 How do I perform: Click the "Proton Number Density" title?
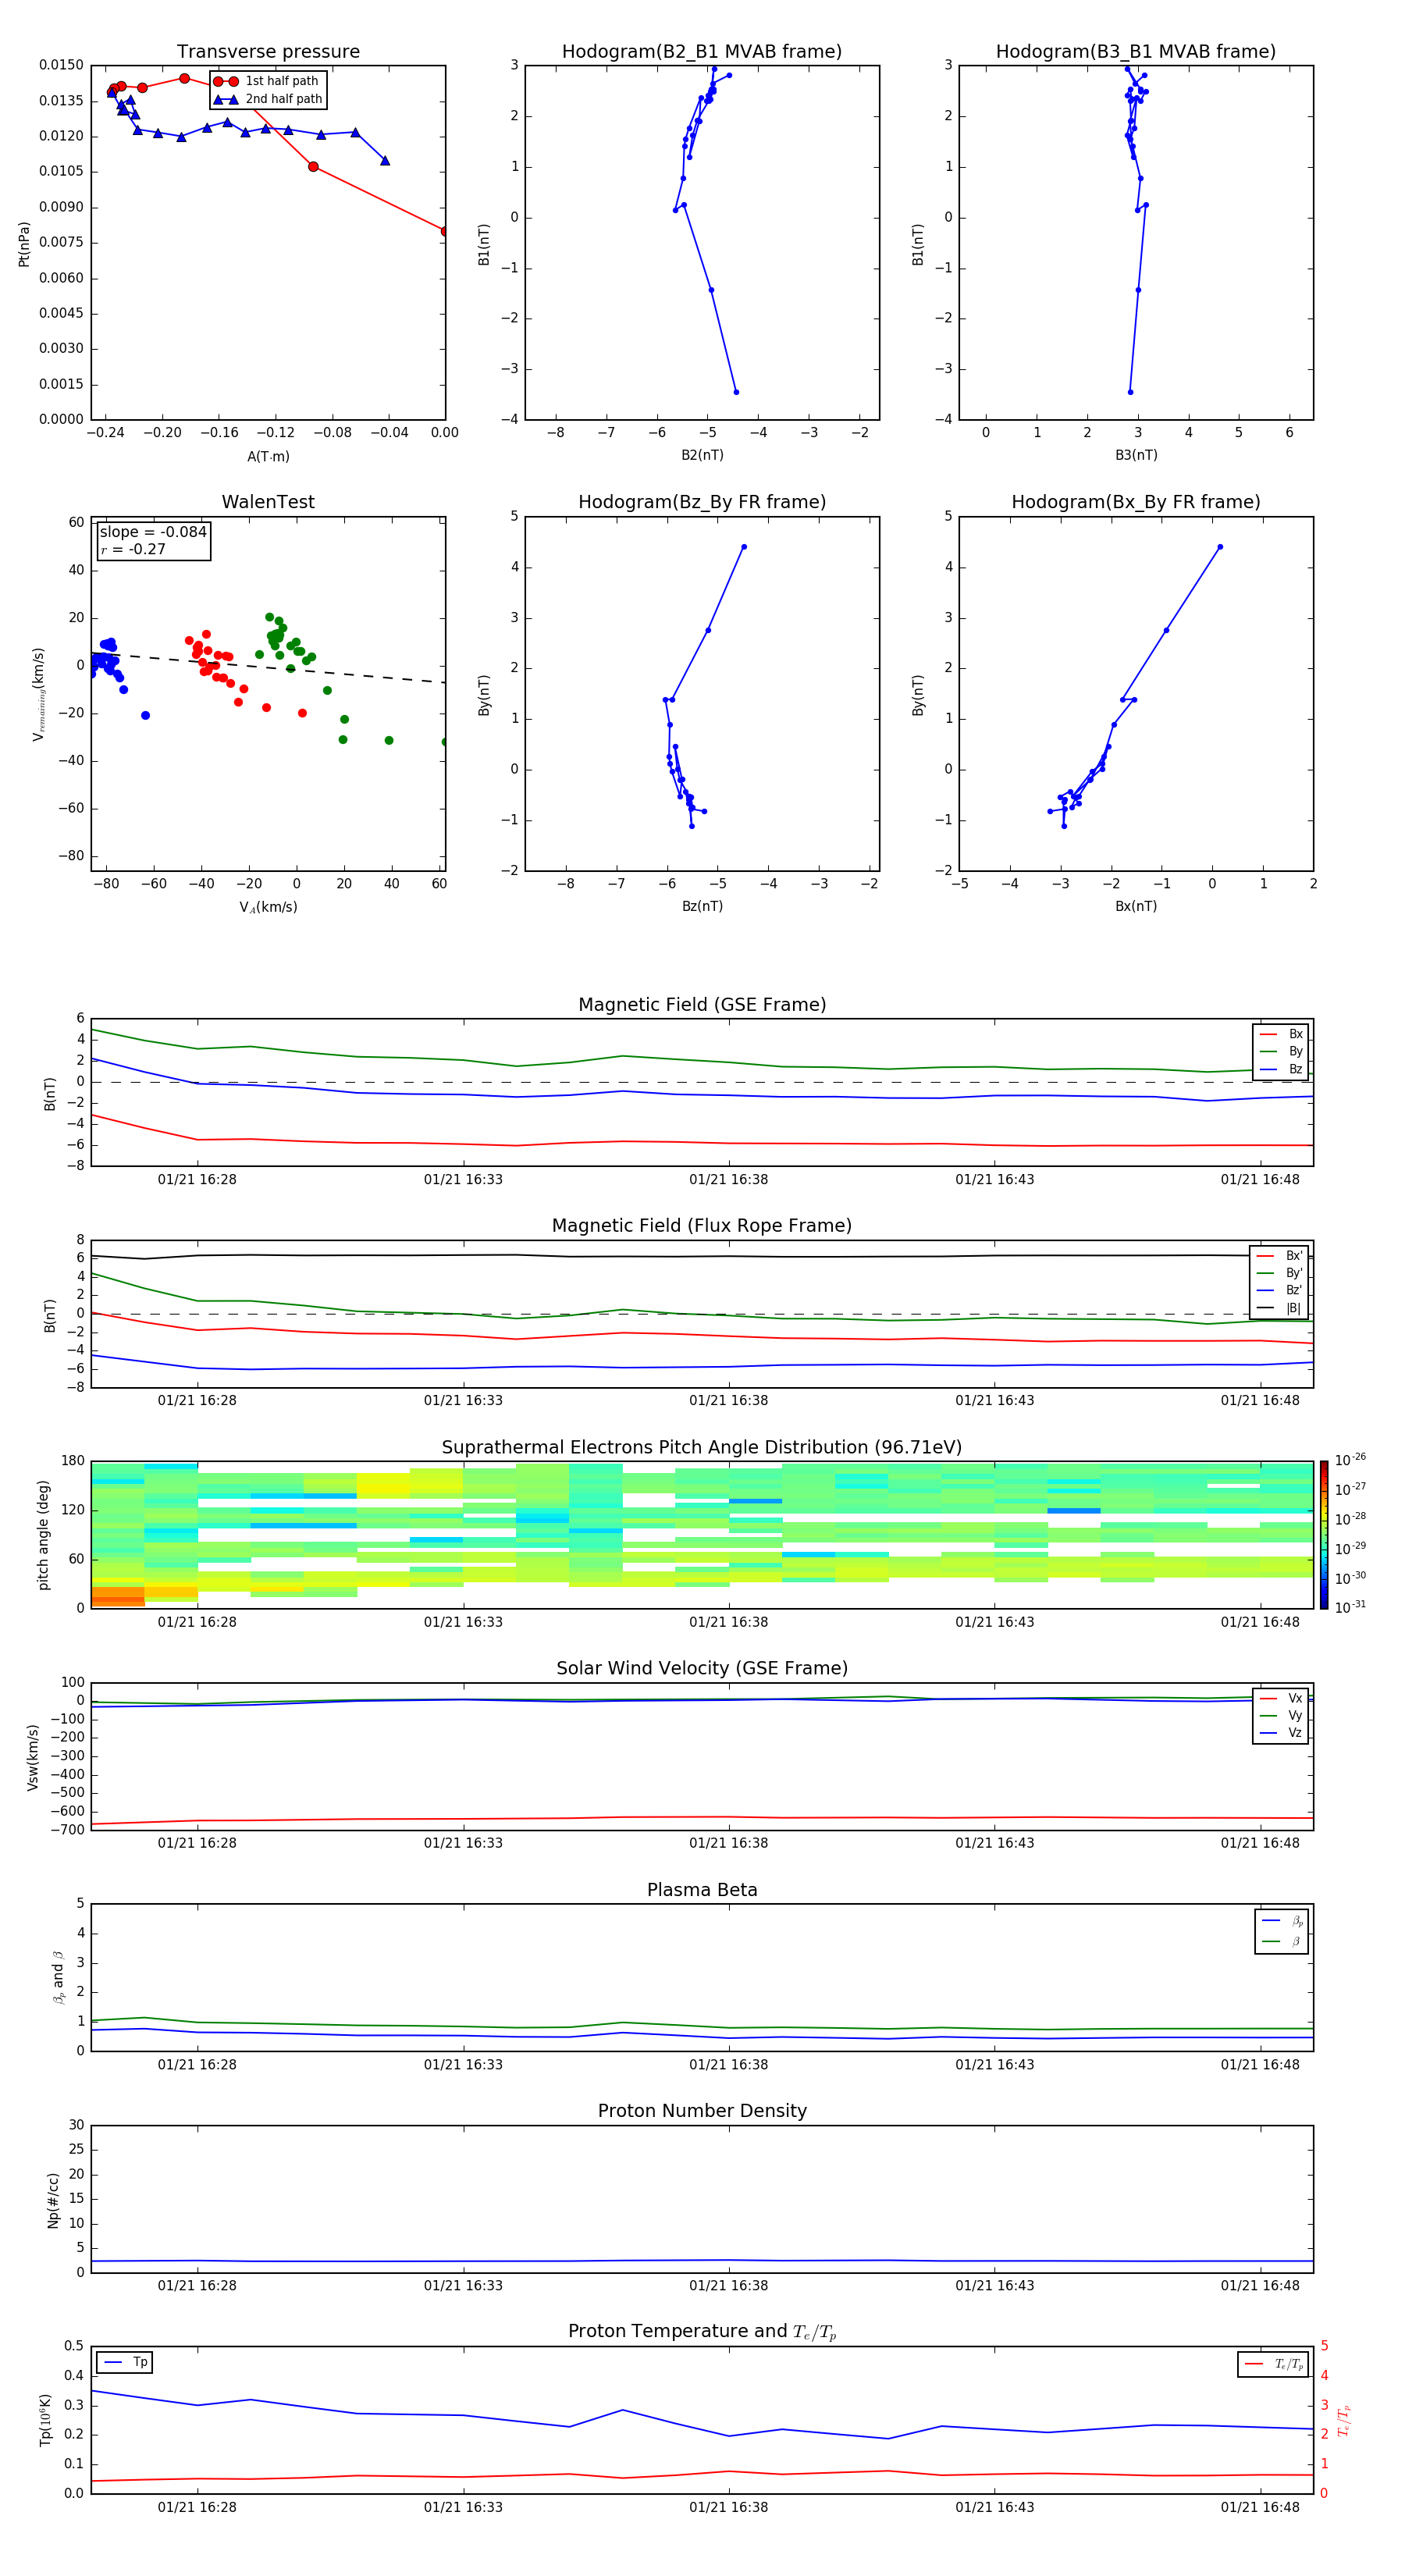(x=702, y=2111)
